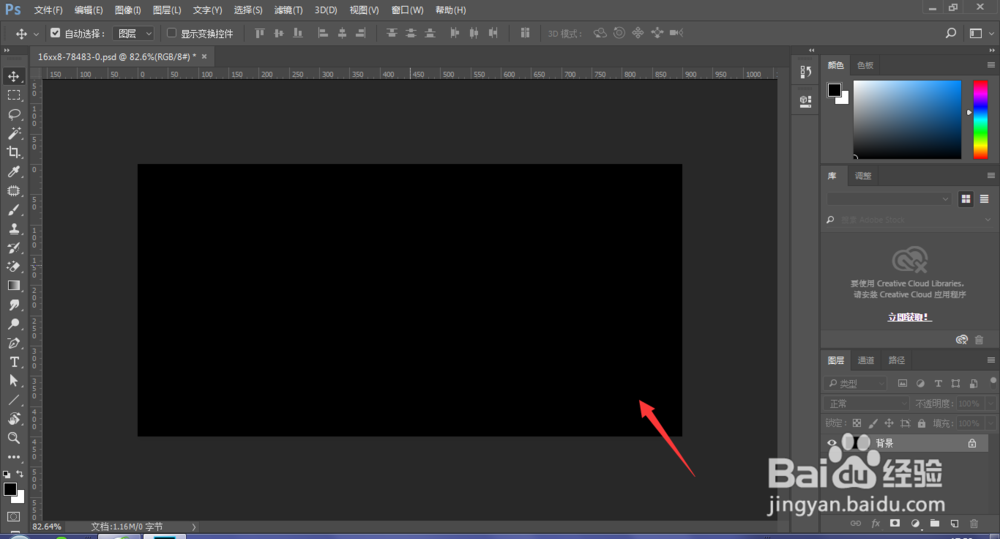Screen dimensions: 1000x539
Task: Toggle lock all padlock icon
Action: tap(921, 423)
